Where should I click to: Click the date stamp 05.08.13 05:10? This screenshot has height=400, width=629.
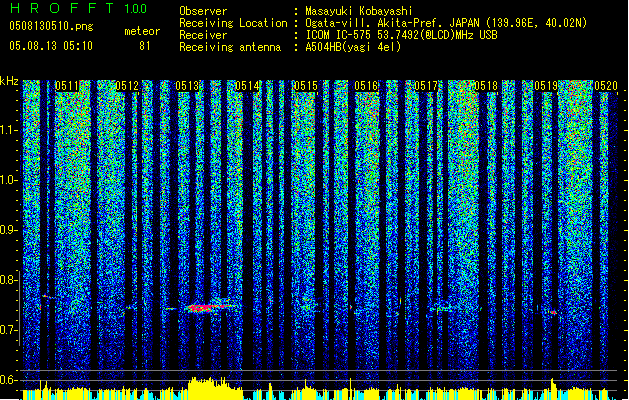51,45
